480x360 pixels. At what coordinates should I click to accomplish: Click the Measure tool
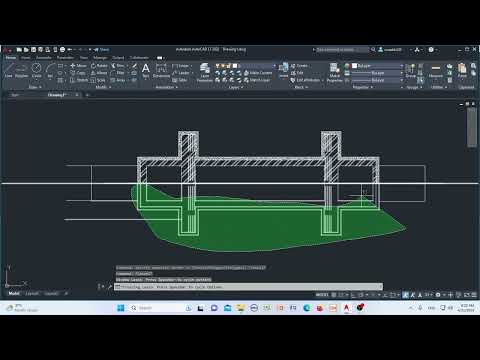(x=436, y=71)
